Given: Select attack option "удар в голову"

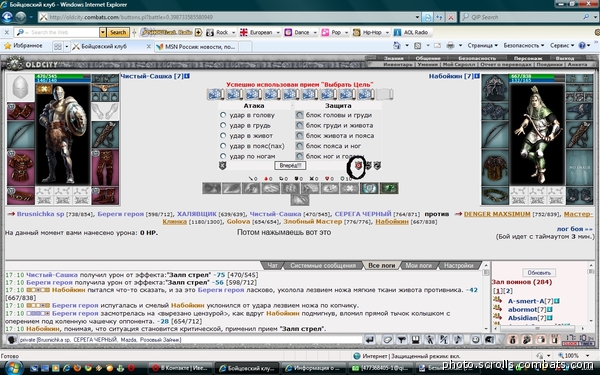Looking at the screenshot, I should (223, 115).
